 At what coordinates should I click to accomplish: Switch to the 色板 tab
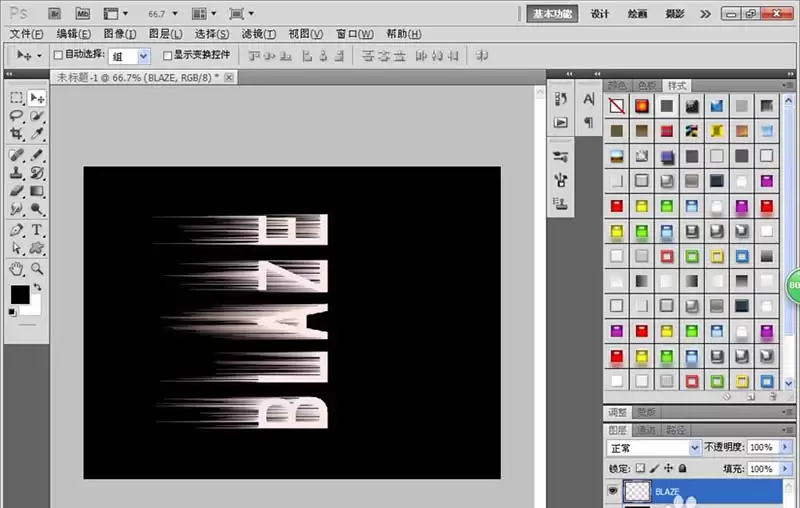pos(647,85)
